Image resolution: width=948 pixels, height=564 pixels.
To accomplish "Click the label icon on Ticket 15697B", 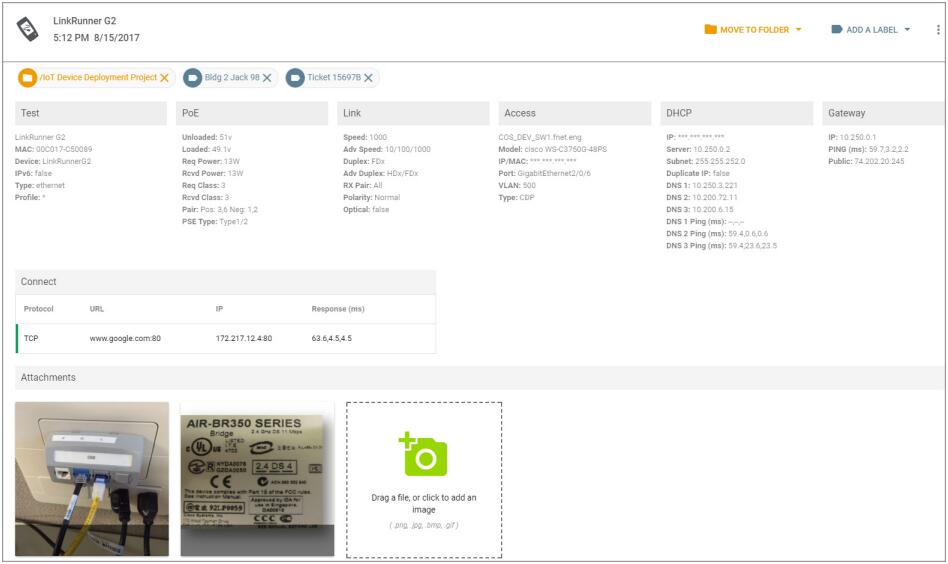I will tap(295, 78).
